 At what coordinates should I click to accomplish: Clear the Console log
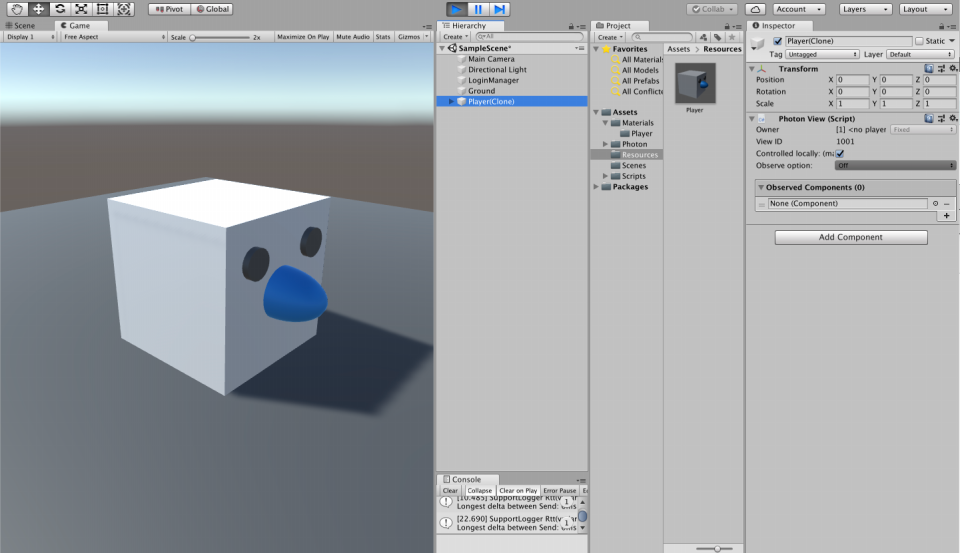450,491
